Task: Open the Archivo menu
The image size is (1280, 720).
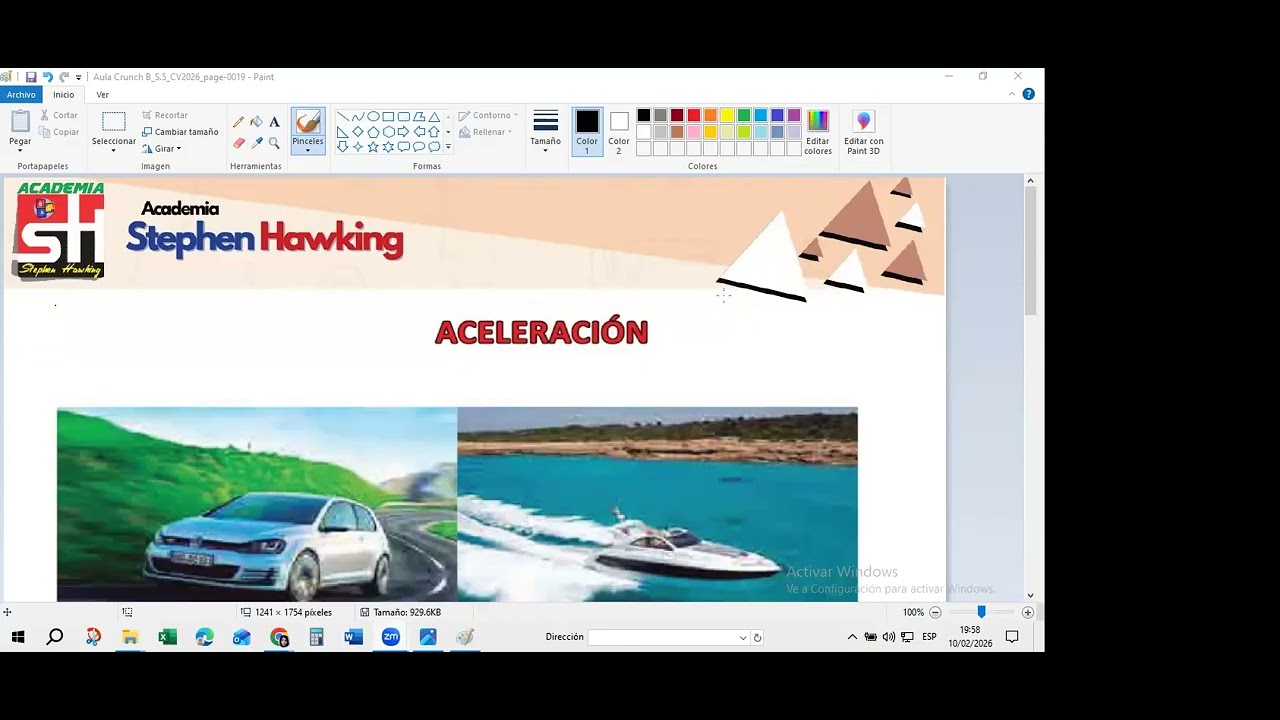Action: tap(21, 95)
